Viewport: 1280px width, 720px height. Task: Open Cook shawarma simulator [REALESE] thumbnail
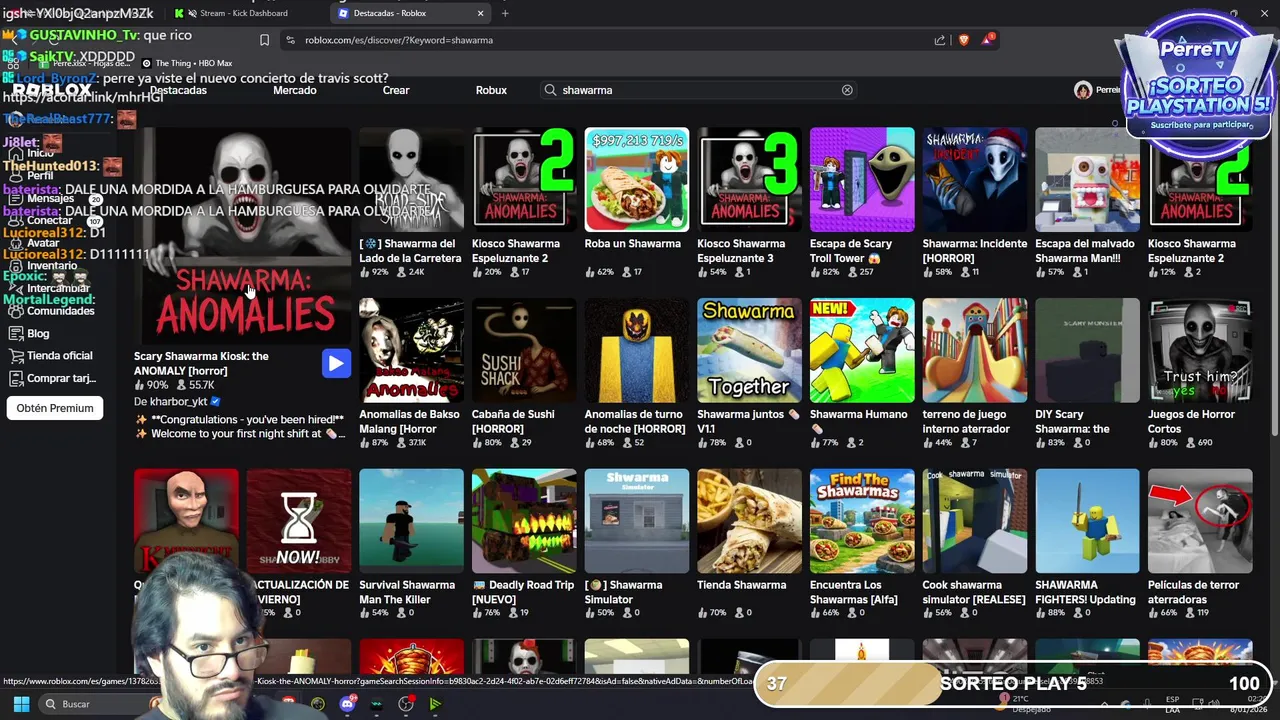click(975, 521)
